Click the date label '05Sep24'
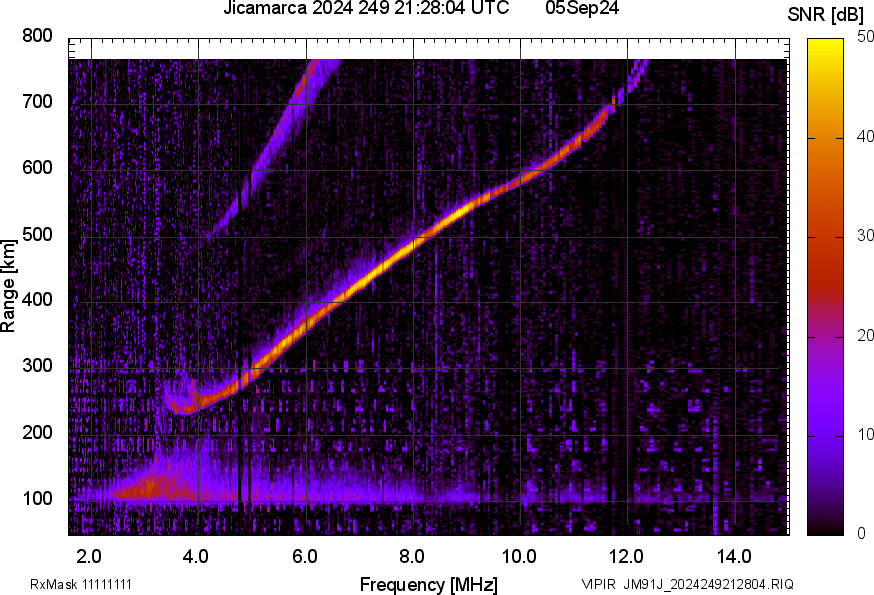 pyautogui.click(x=582, y=8)
